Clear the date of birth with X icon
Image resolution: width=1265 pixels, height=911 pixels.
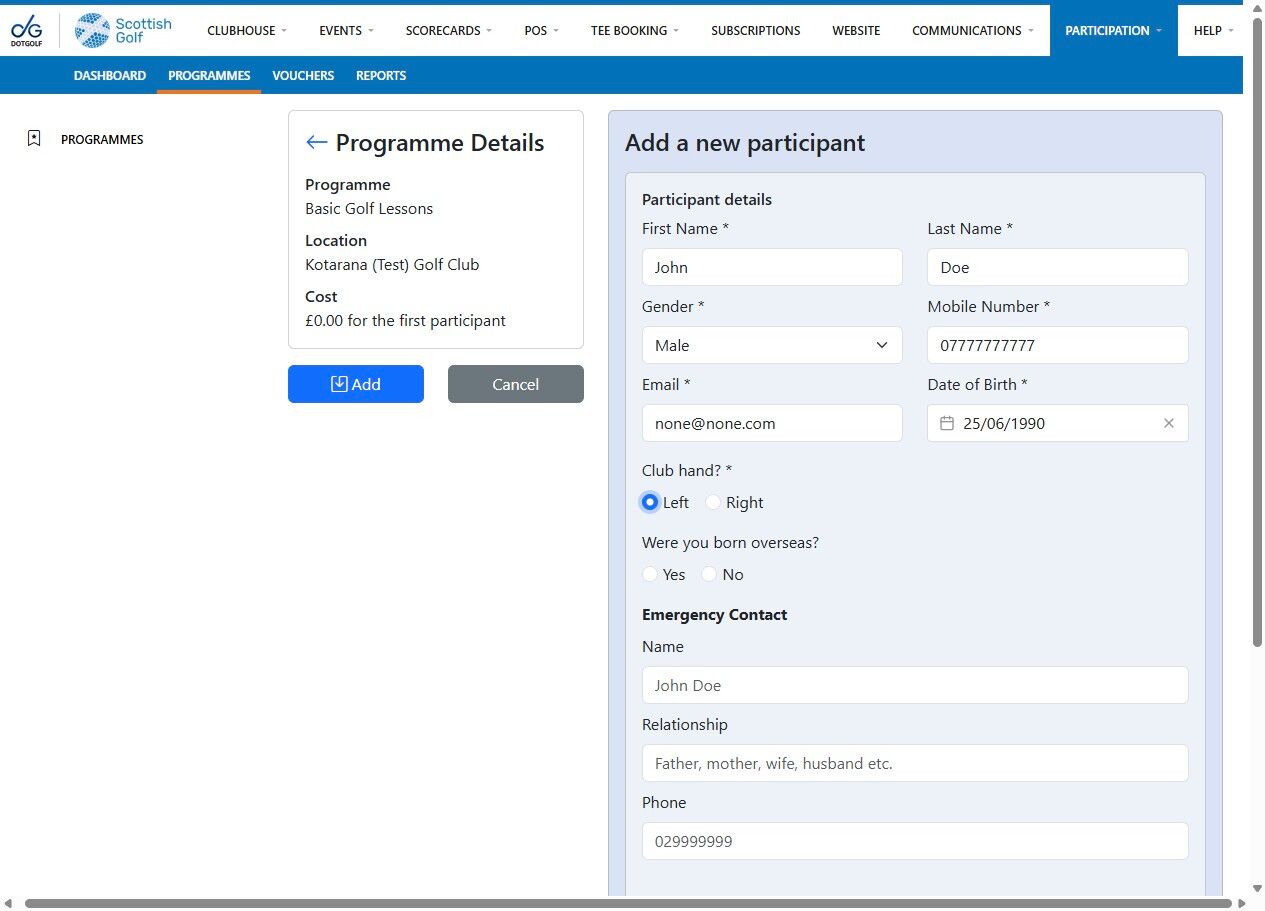click(x=1169, y=423)
